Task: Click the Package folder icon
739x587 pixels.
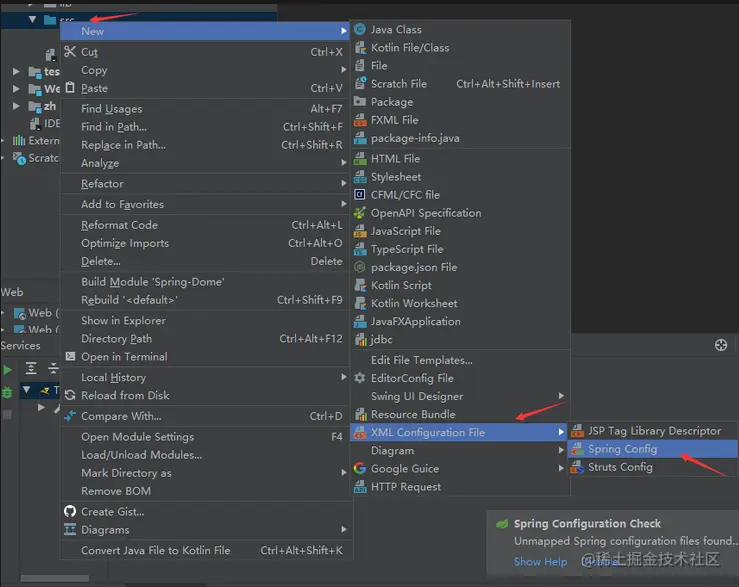Action: click(360, 101)
